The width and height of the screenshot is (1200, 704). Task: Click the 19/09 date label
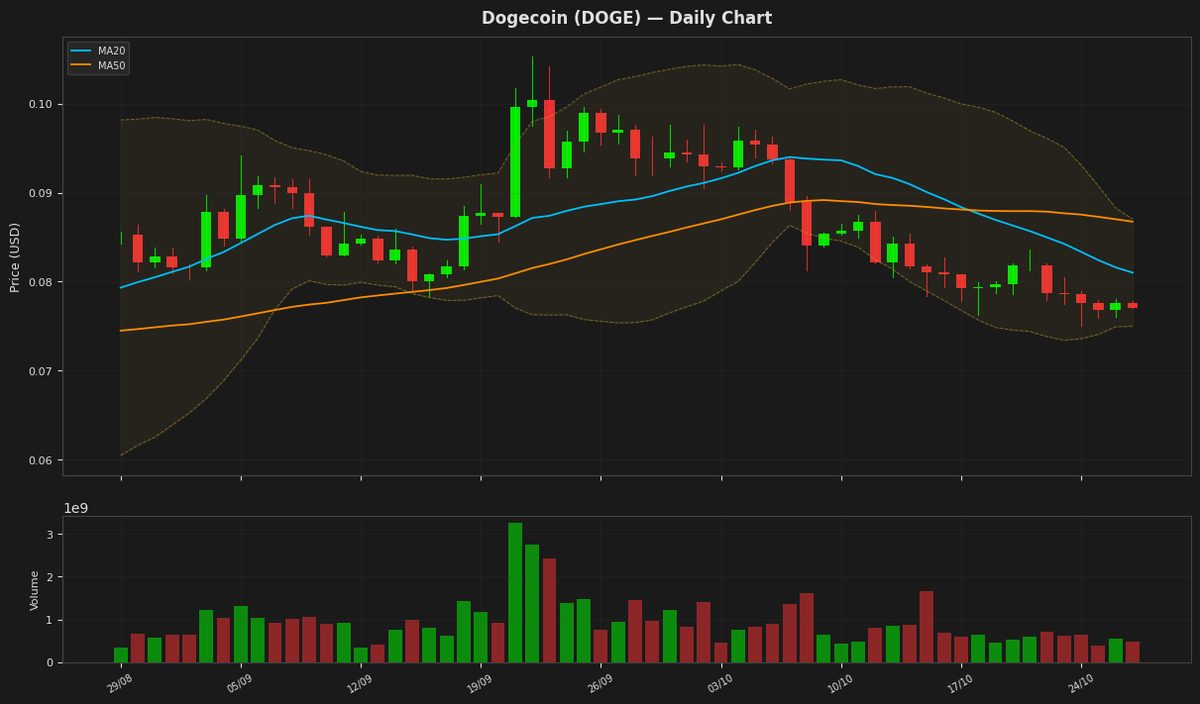479,683
